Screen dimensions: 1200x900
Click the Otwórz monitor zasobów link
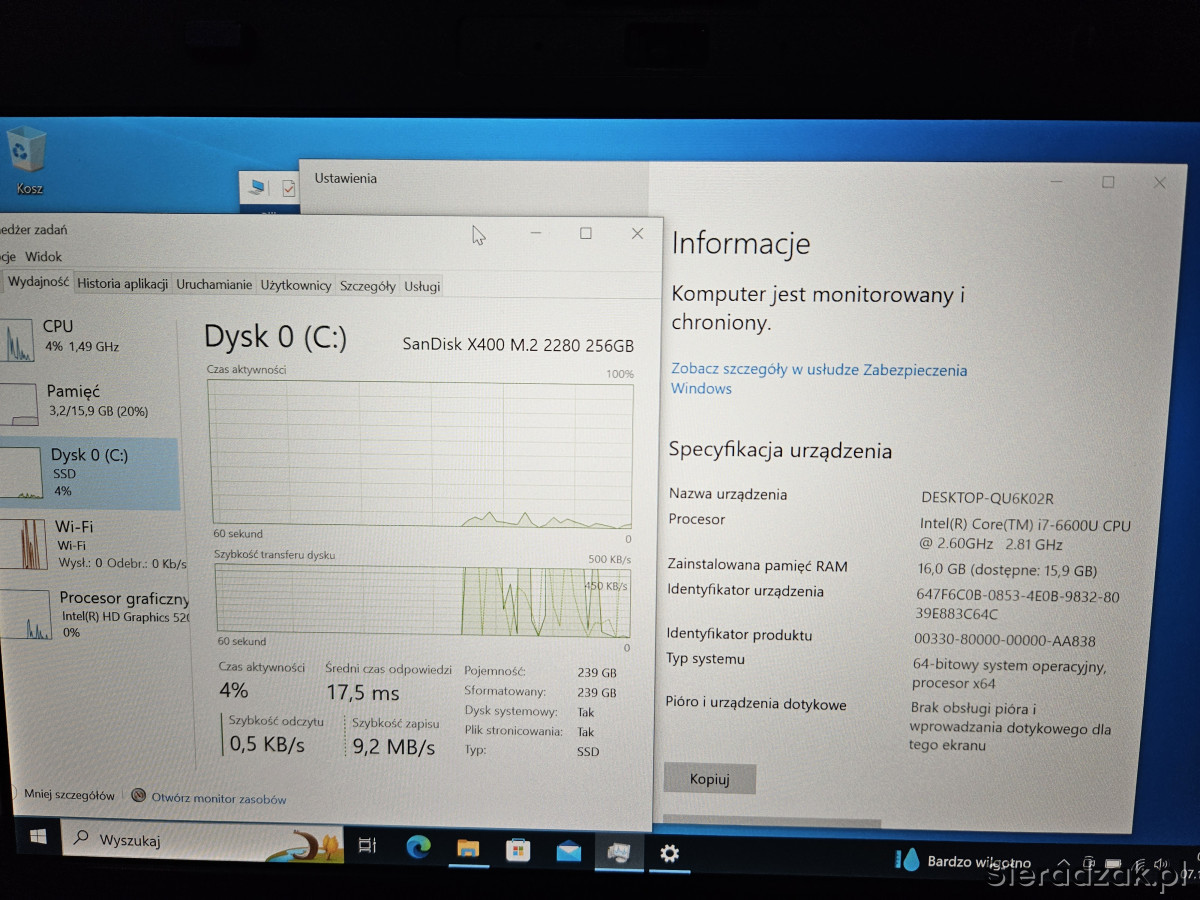pos(218,799)
